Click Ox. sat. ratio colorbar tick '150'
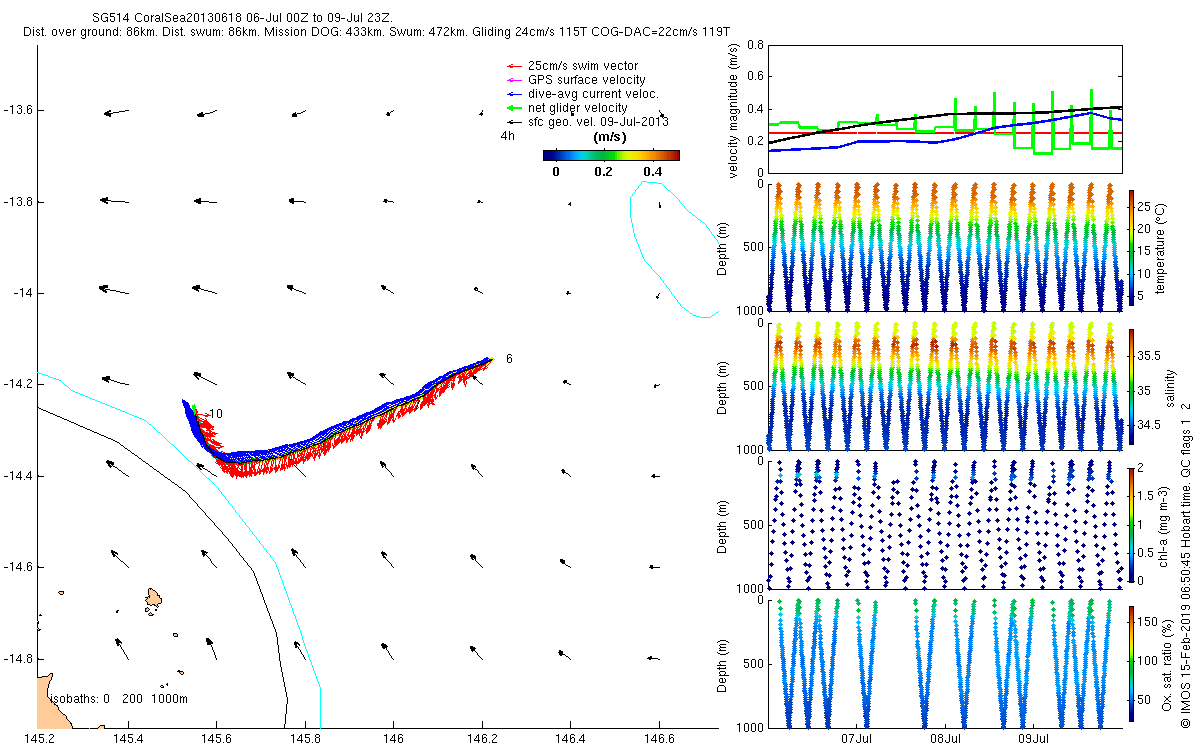Screen dimensions: 1200x750 [1147, 621]
